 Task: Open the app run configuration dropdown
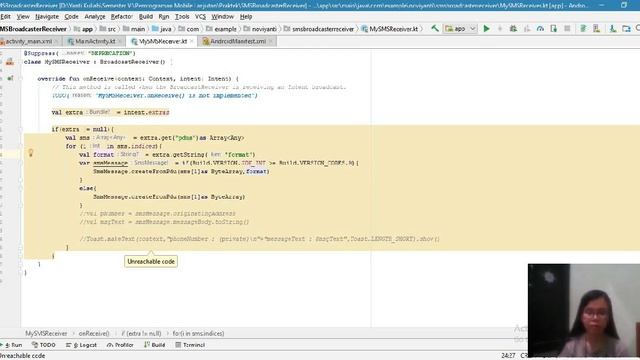pyautogui.click(x=460, y=29)
